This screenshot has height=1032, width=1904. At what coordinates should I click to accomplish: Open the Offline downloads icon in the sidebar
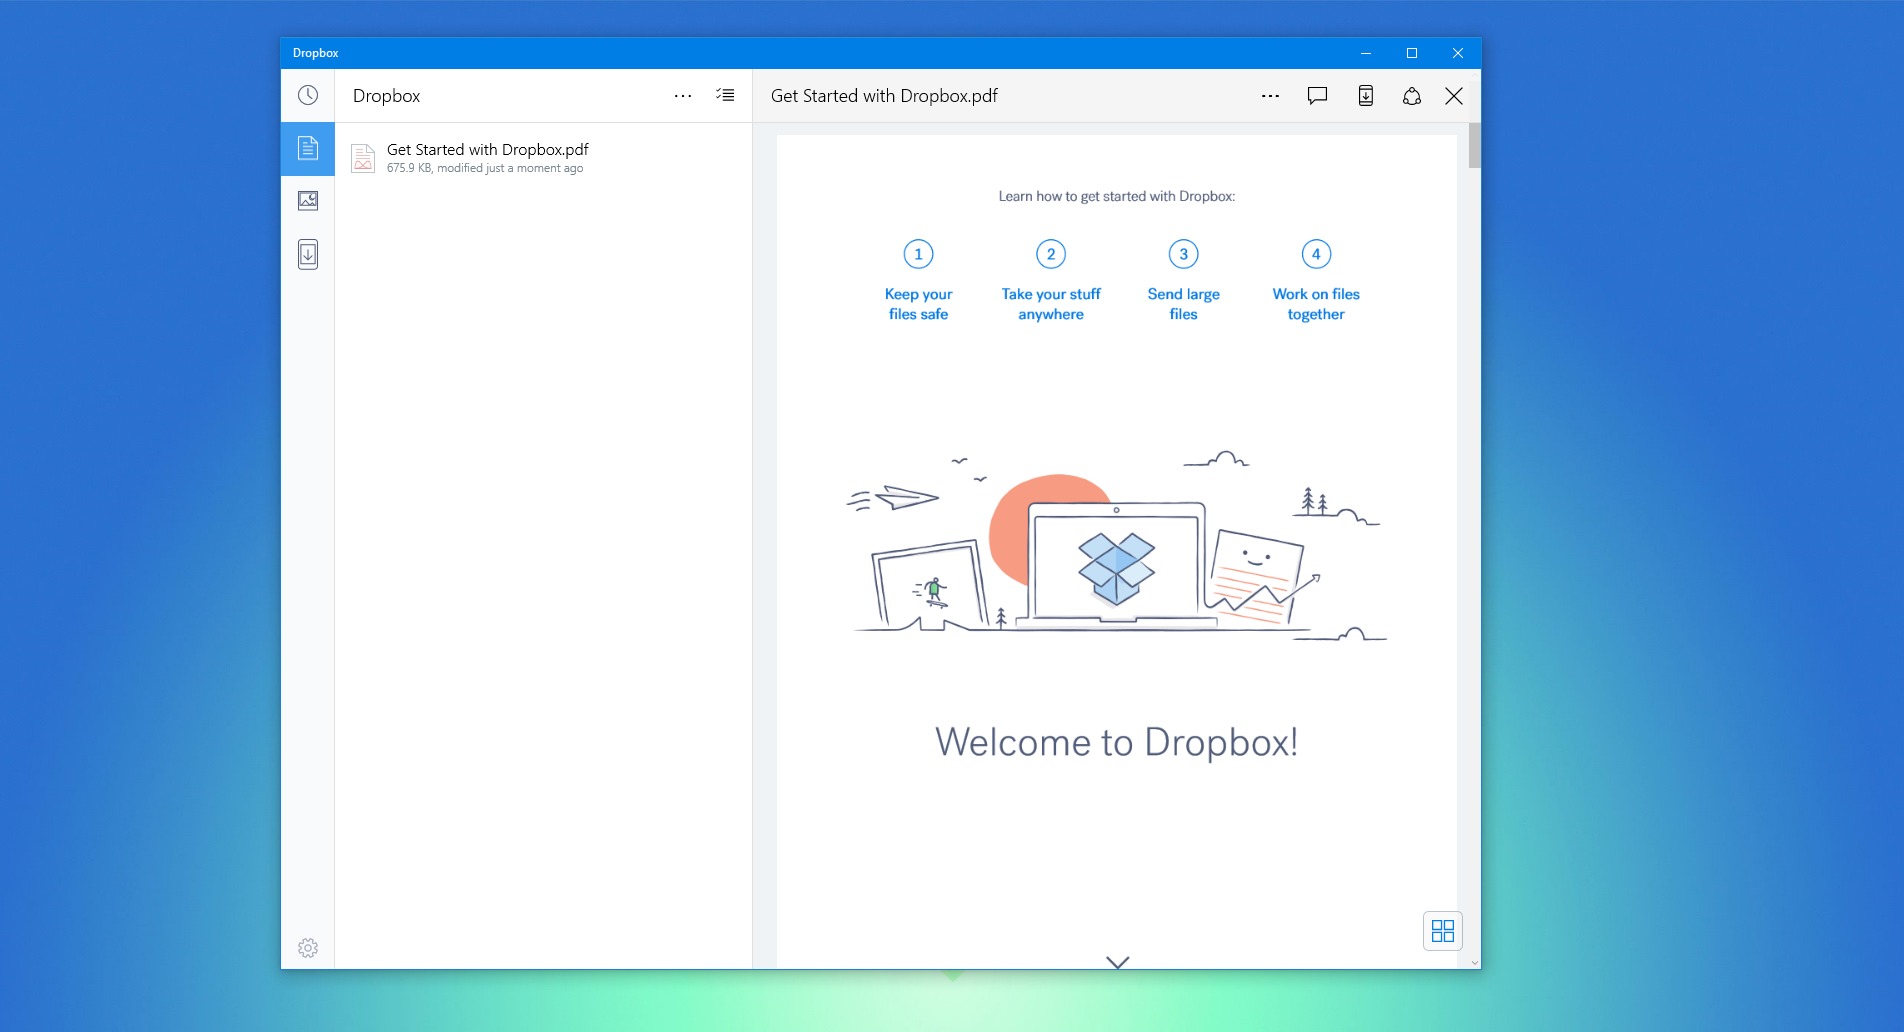click(x=308, y=254)
